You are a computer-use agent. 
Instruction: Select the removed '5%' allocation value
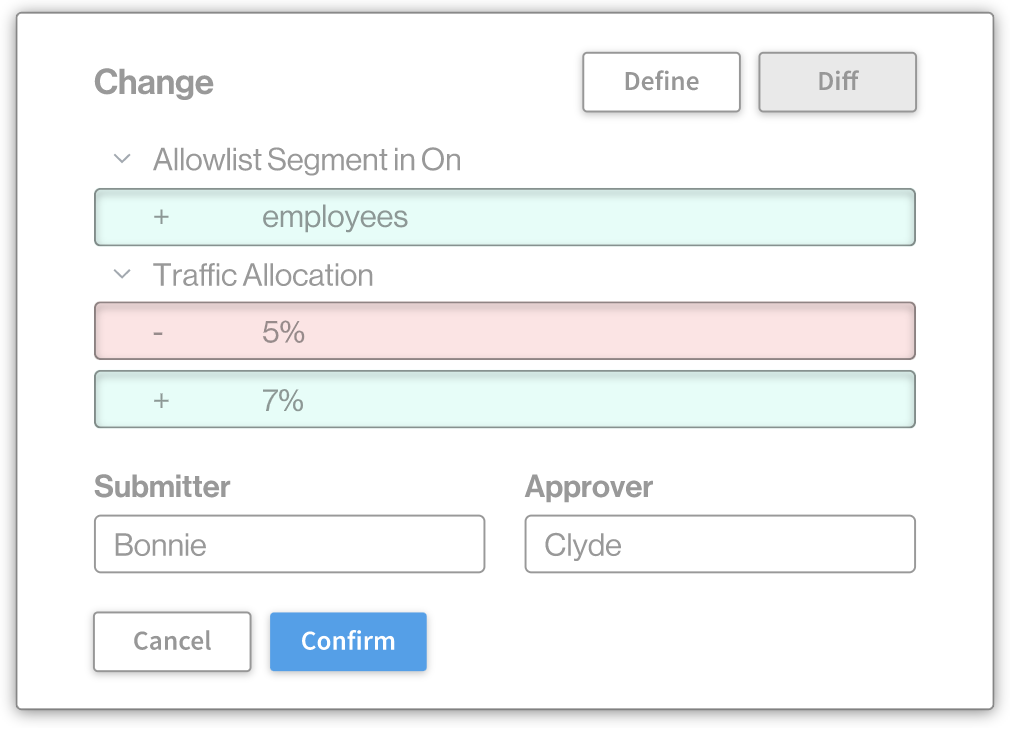(x=283, y=332)
